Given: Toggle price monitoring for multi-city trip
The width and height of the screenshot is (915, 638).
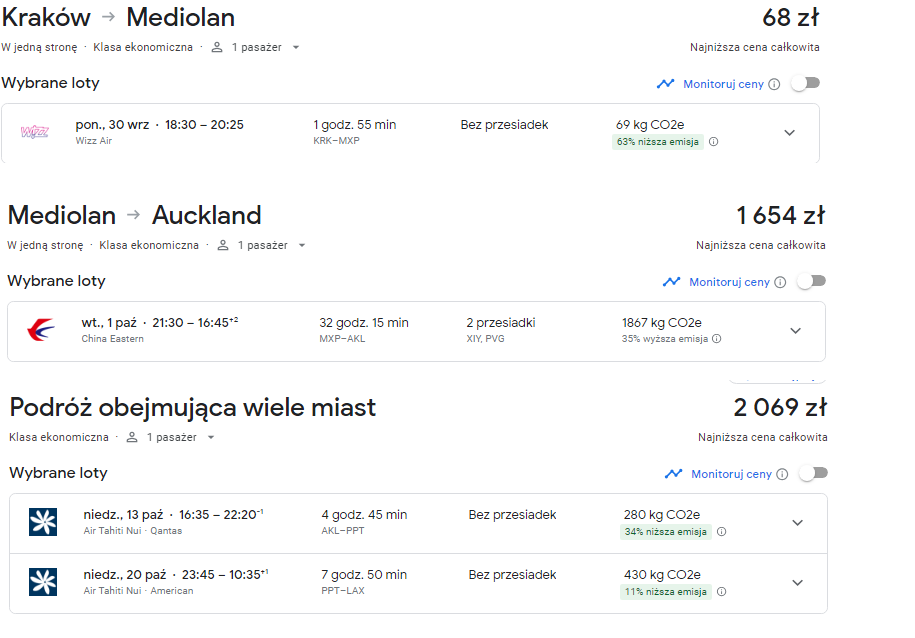Looking at the screenshot, I should pyautogui.click(x=813, y=473).
